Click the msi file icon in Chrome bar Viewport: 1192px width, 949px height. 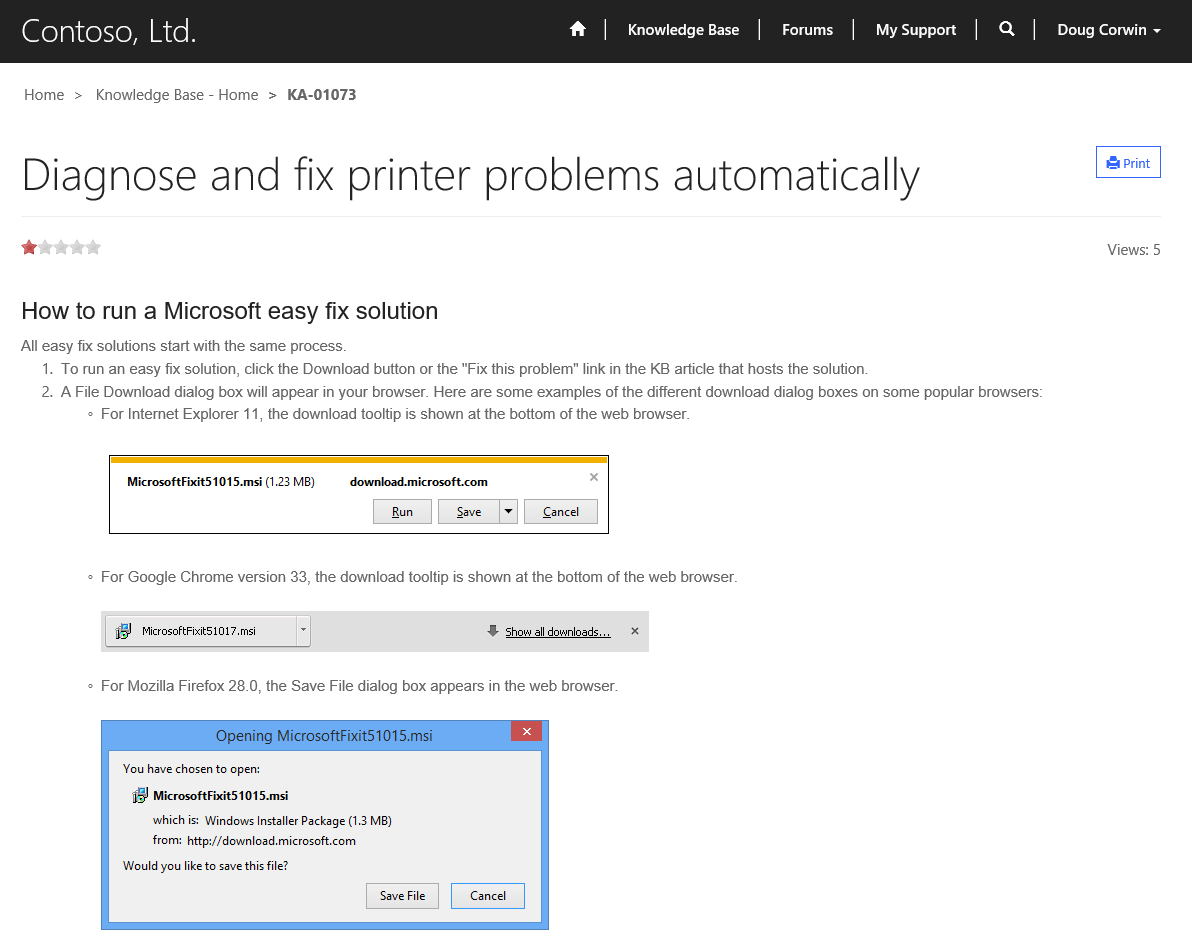point(123,631)
